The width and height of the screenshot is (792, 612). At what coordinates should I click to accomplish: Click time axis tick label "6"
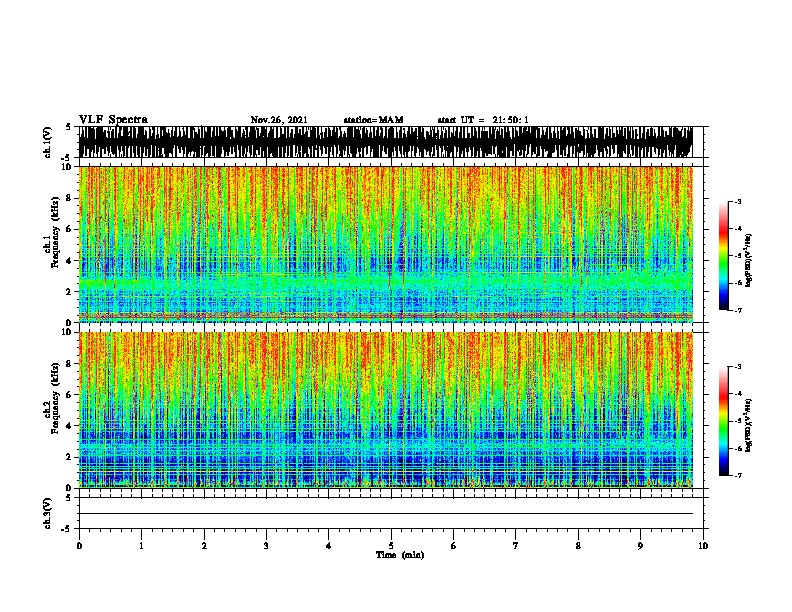click(454, 546)
